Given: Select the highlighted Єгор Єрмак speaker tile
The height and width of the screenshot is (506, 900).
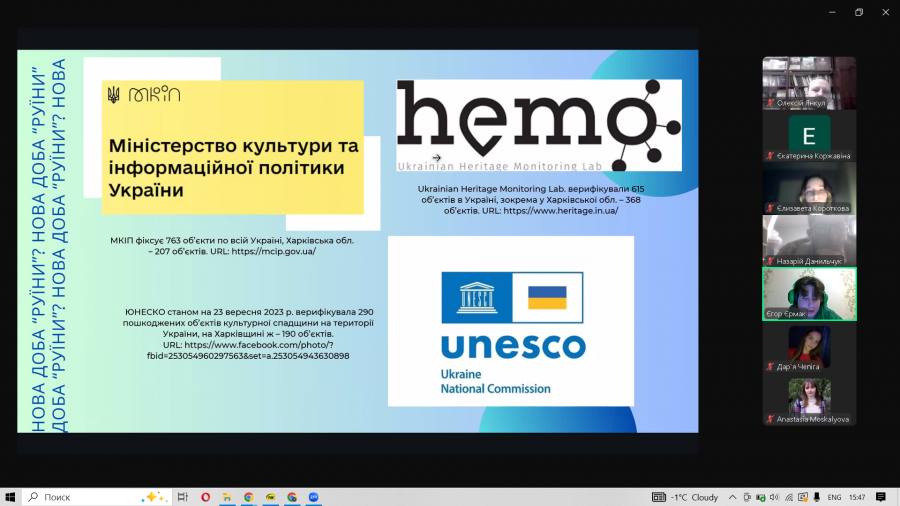Looking at the screenshot, I should point(809,294).
